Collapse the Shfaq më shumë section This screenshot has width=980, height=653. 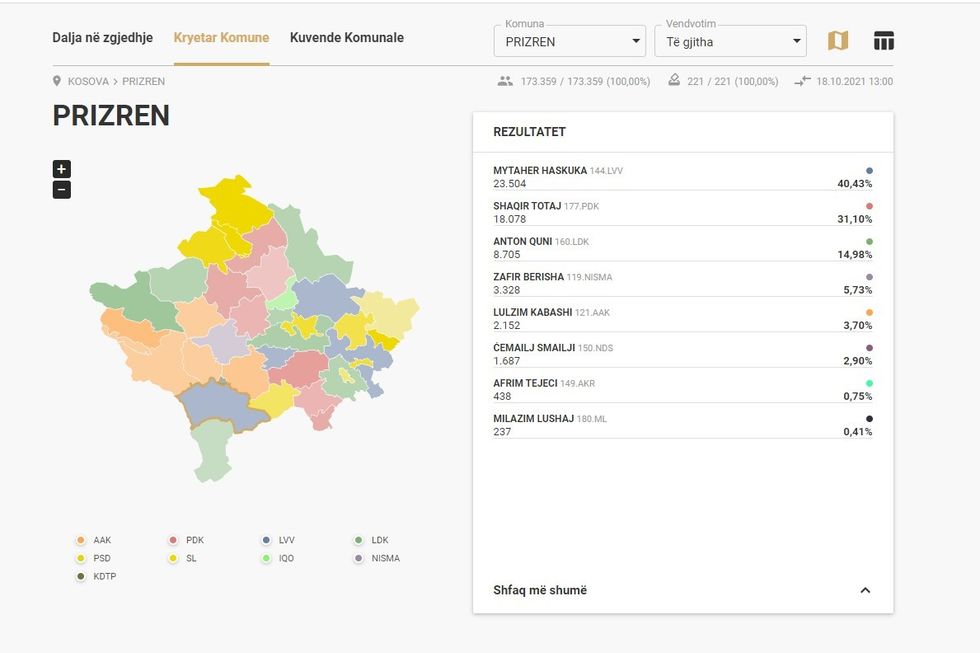point(865,590)
